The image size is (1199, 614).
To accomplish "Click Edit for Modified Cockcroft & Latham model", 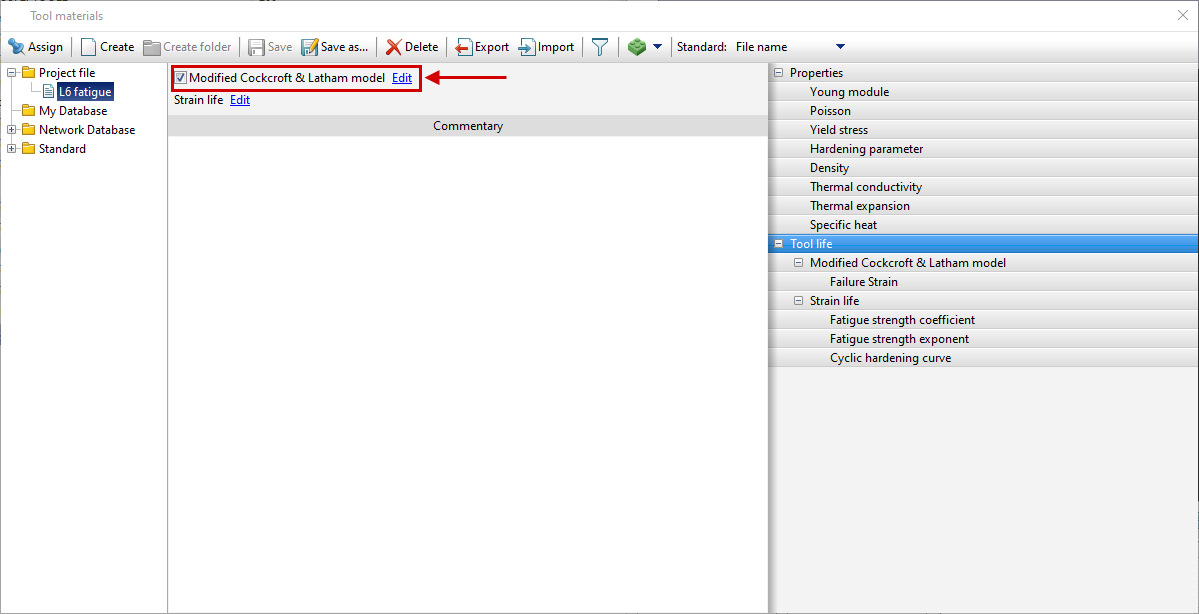I will tap(402, 77).
